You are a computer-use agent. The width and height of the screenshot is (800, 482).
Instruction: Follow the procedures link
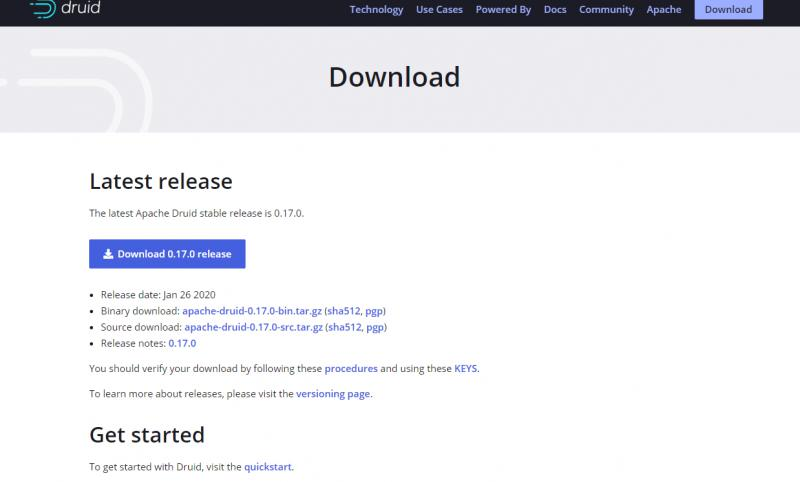[351, 368]
